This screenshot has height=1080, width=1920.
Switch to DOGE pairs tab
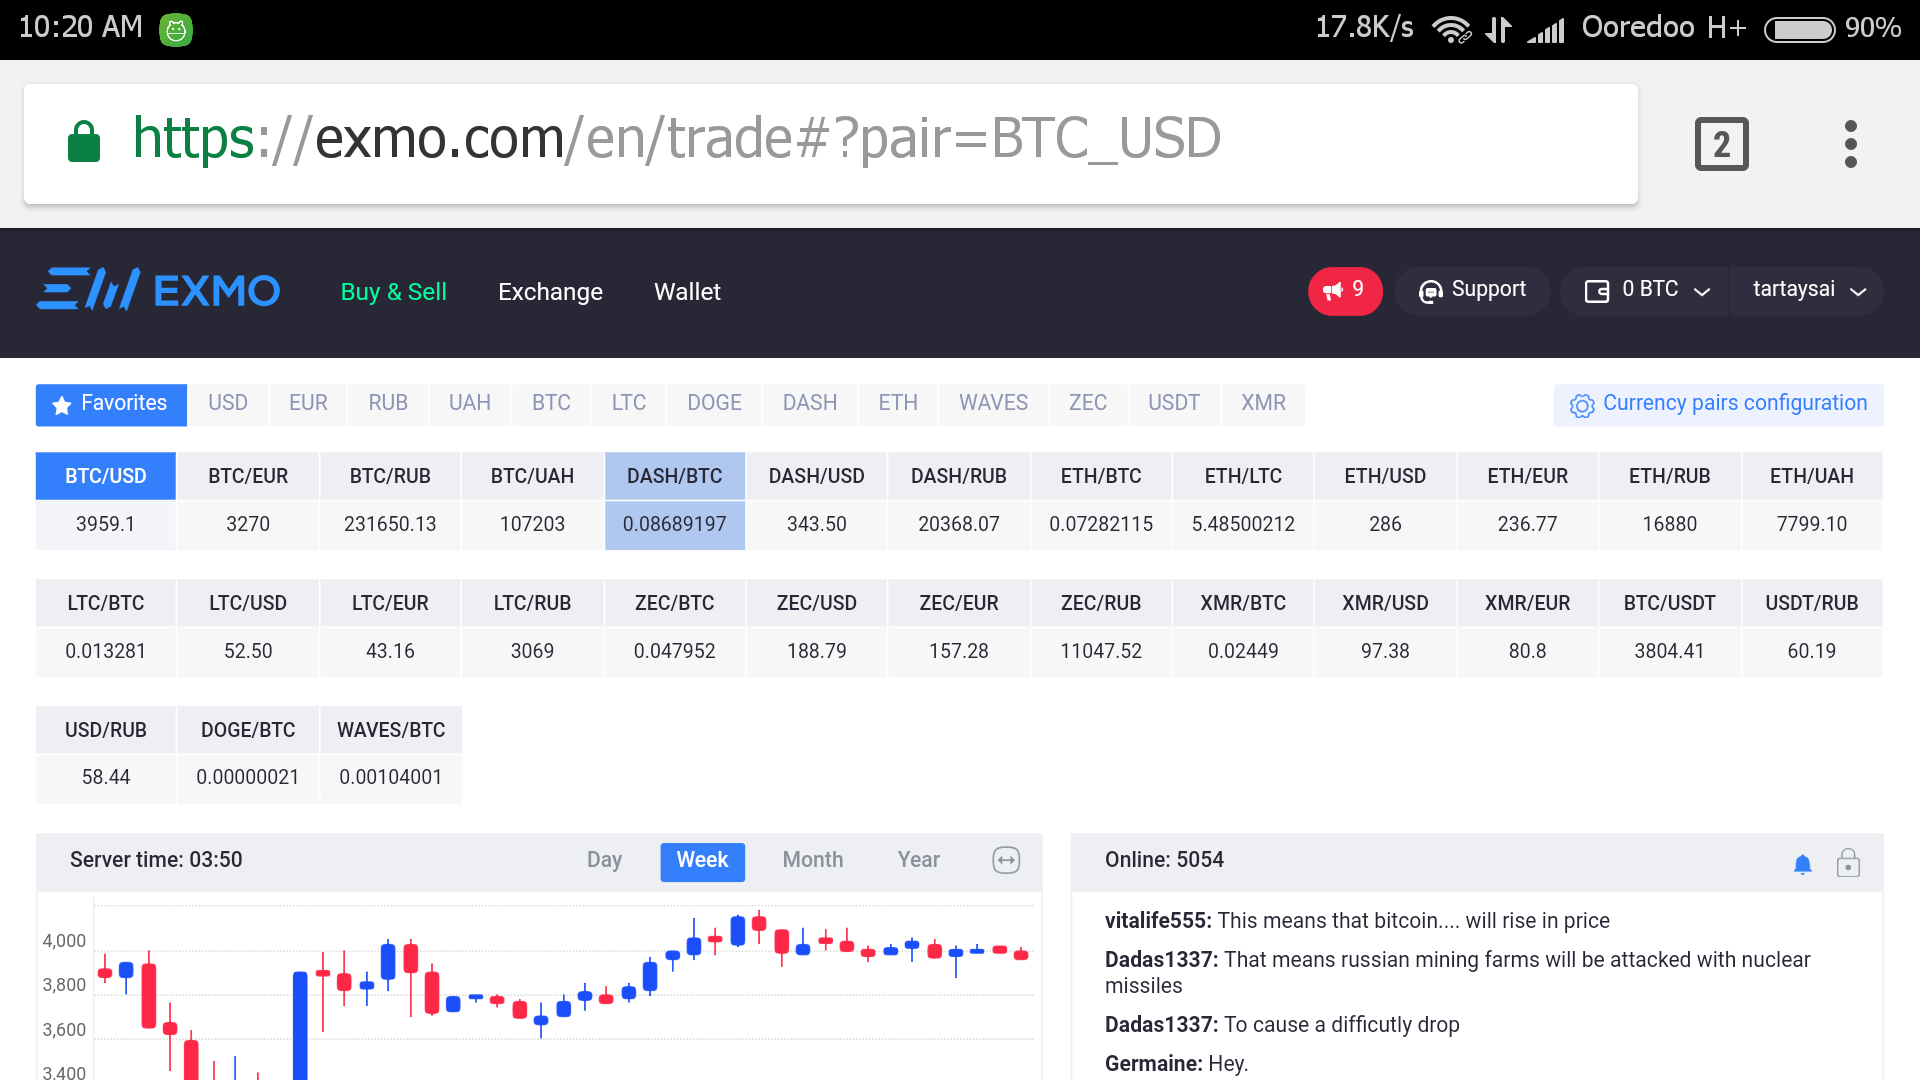coord(714,404)
